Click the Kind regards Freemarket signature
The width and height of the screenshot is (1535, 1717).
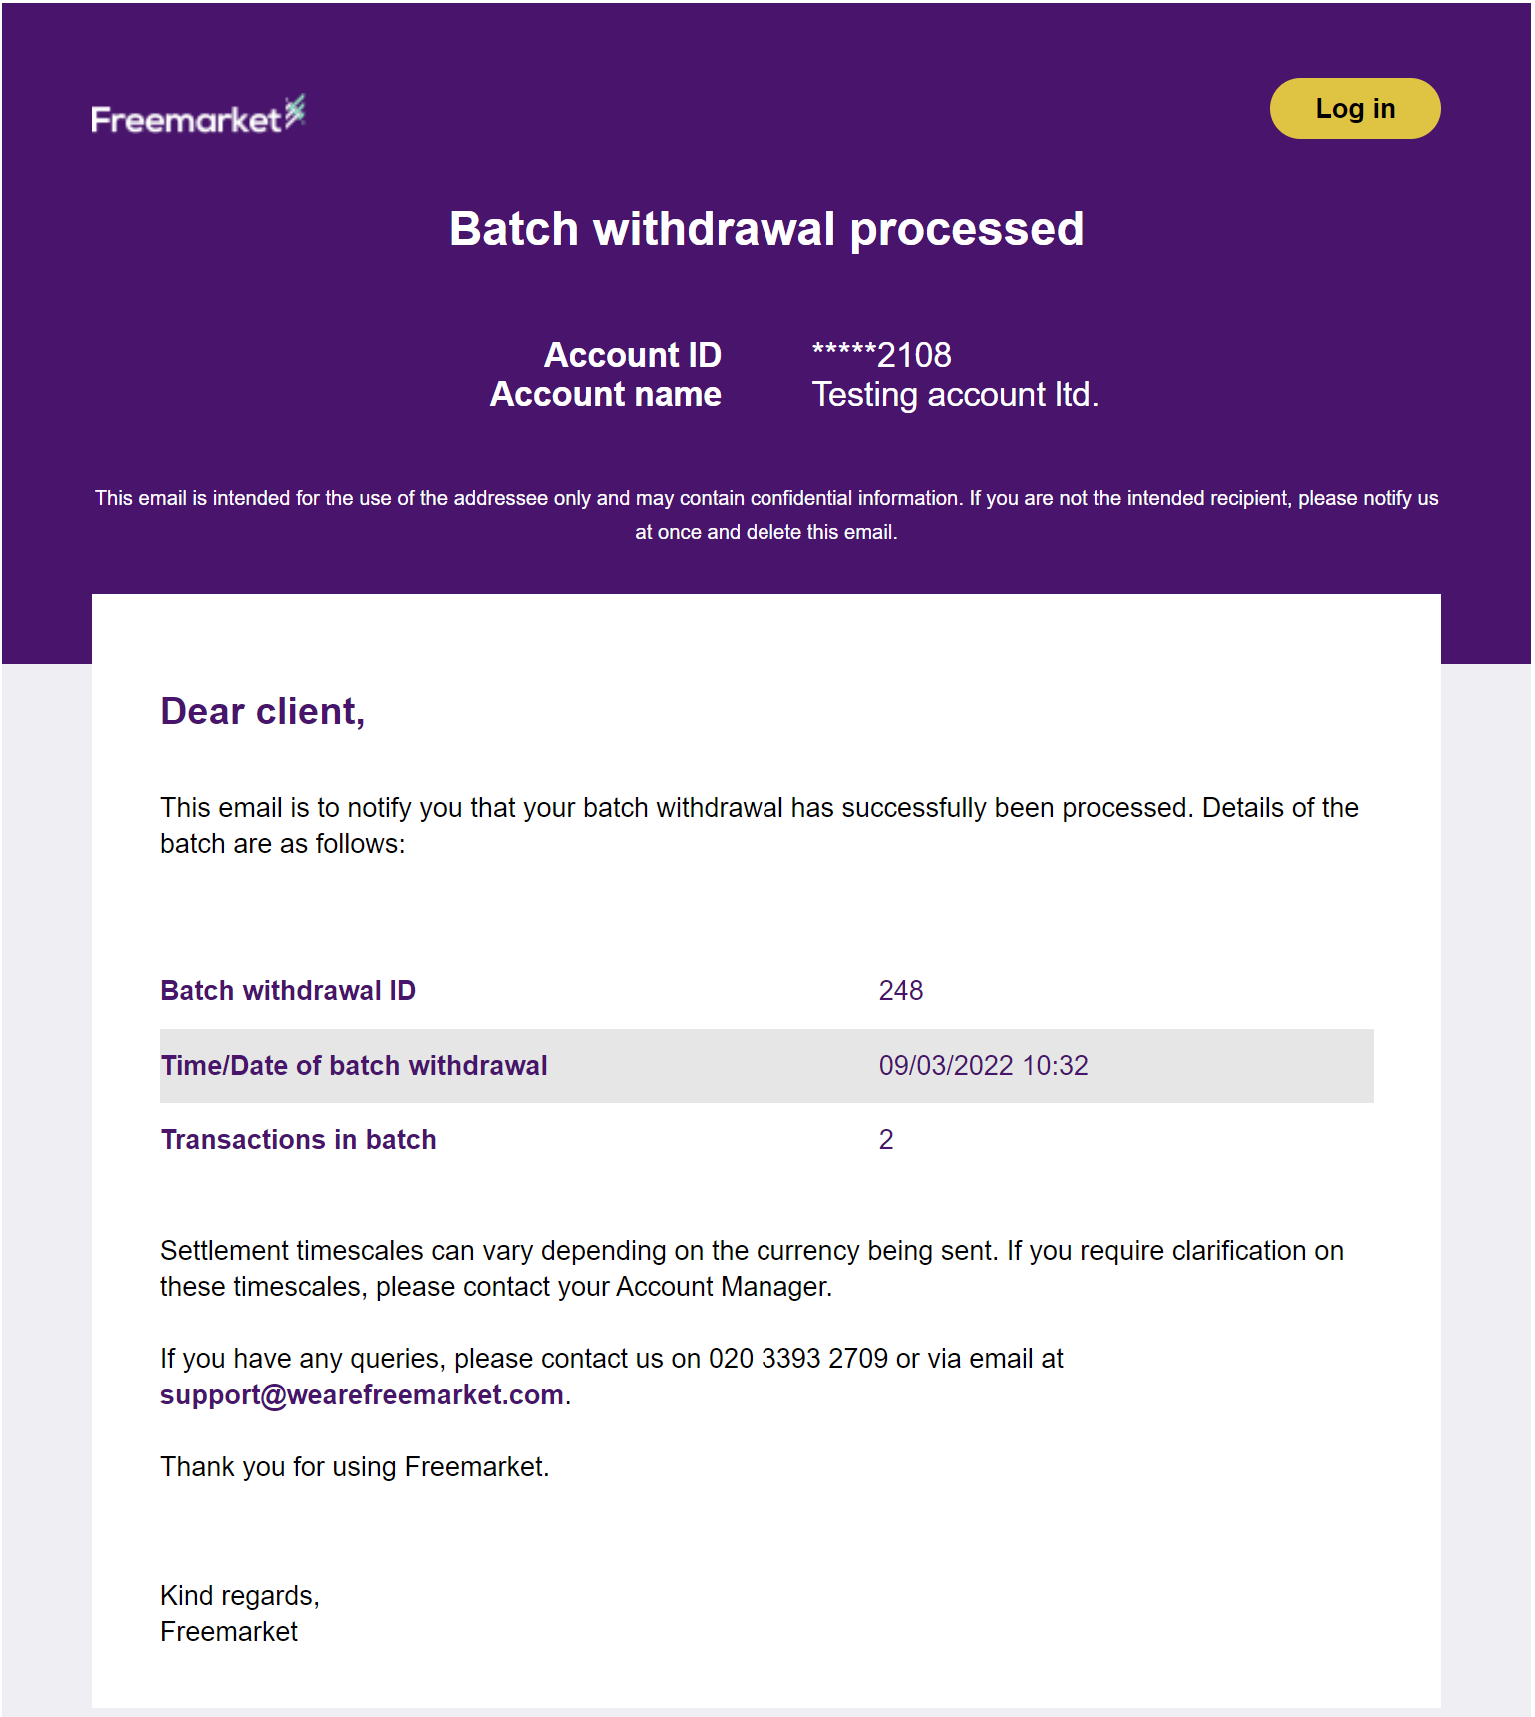(240, 1613)
